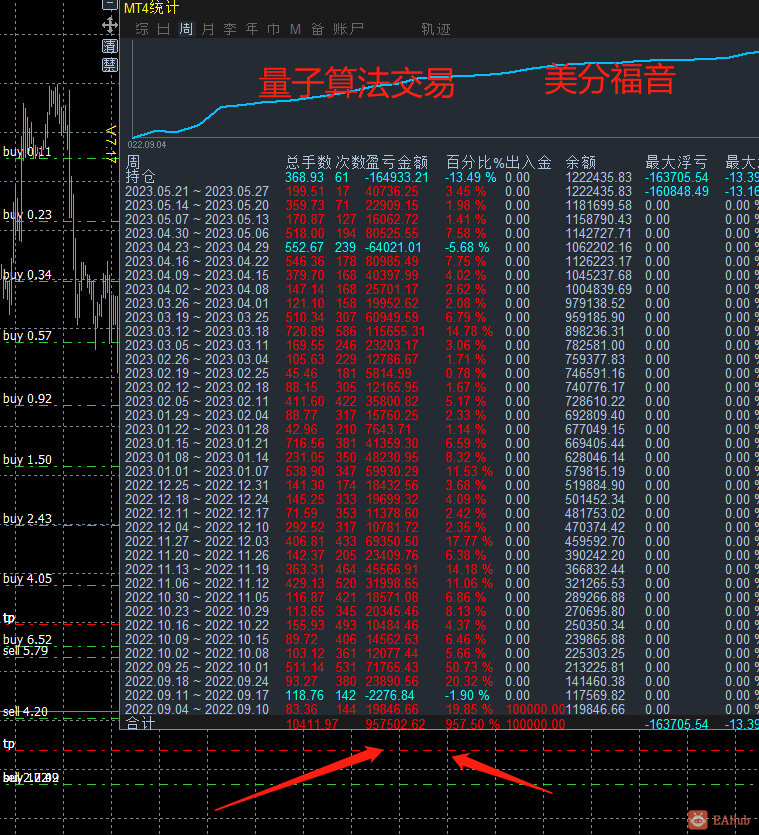The width and height of the screenshot is (759, 835).
Task: Click max floating loss -163705.54 in 持仓 row
Action: pyautogui.click(x=676, y=177)
